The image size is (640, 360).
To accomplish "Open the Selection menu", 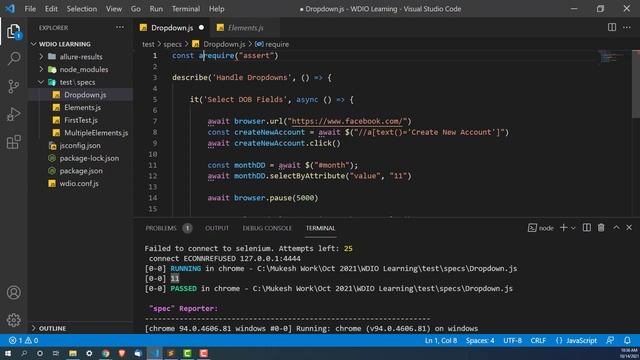I will [x=82, y=9].
